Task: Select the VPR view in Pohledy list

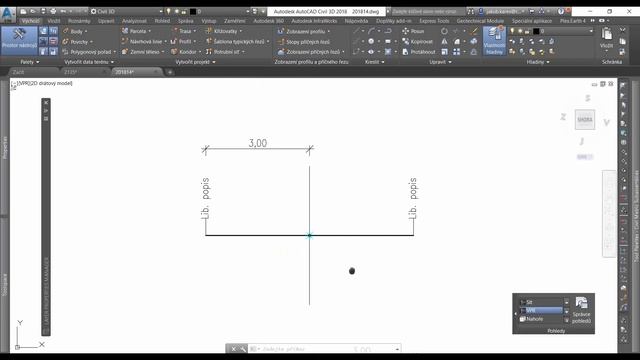Action: [x=541, y=311]
